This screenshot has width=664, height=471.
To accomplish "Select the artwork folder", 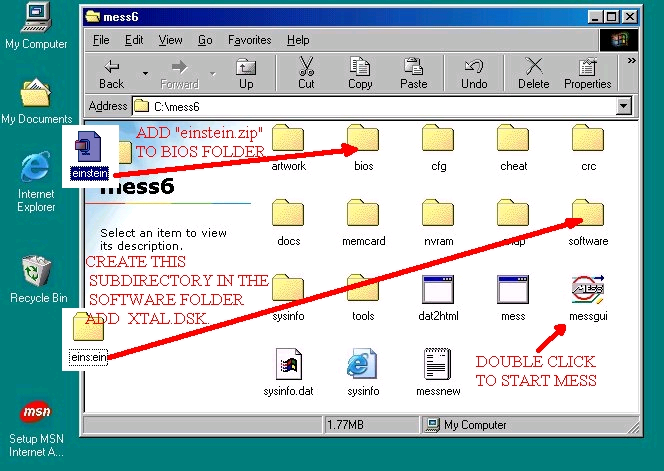I will coord(288,148).
